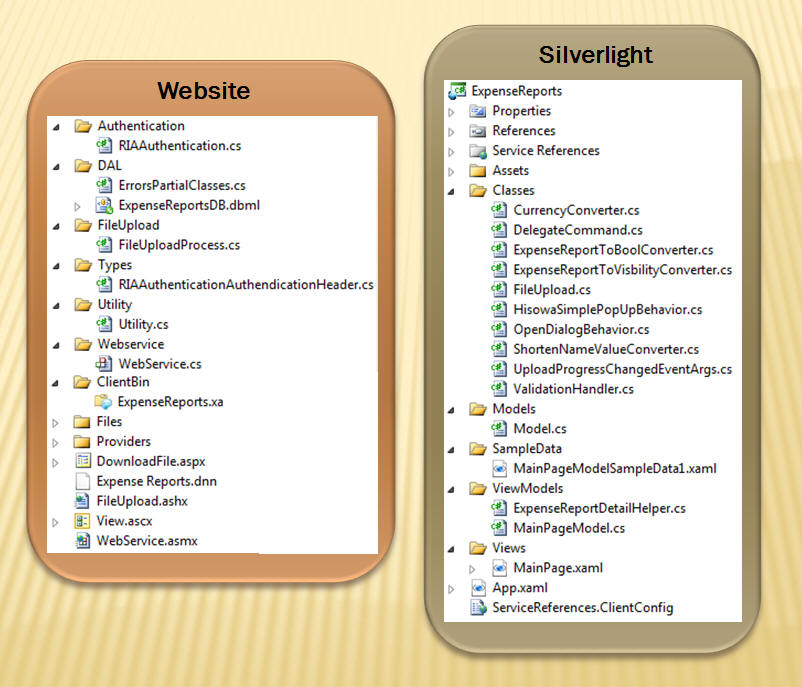Screen dimensions: 802x687
Task: Click the DownloadFile.aspx page icon
Action: (82, 461)
